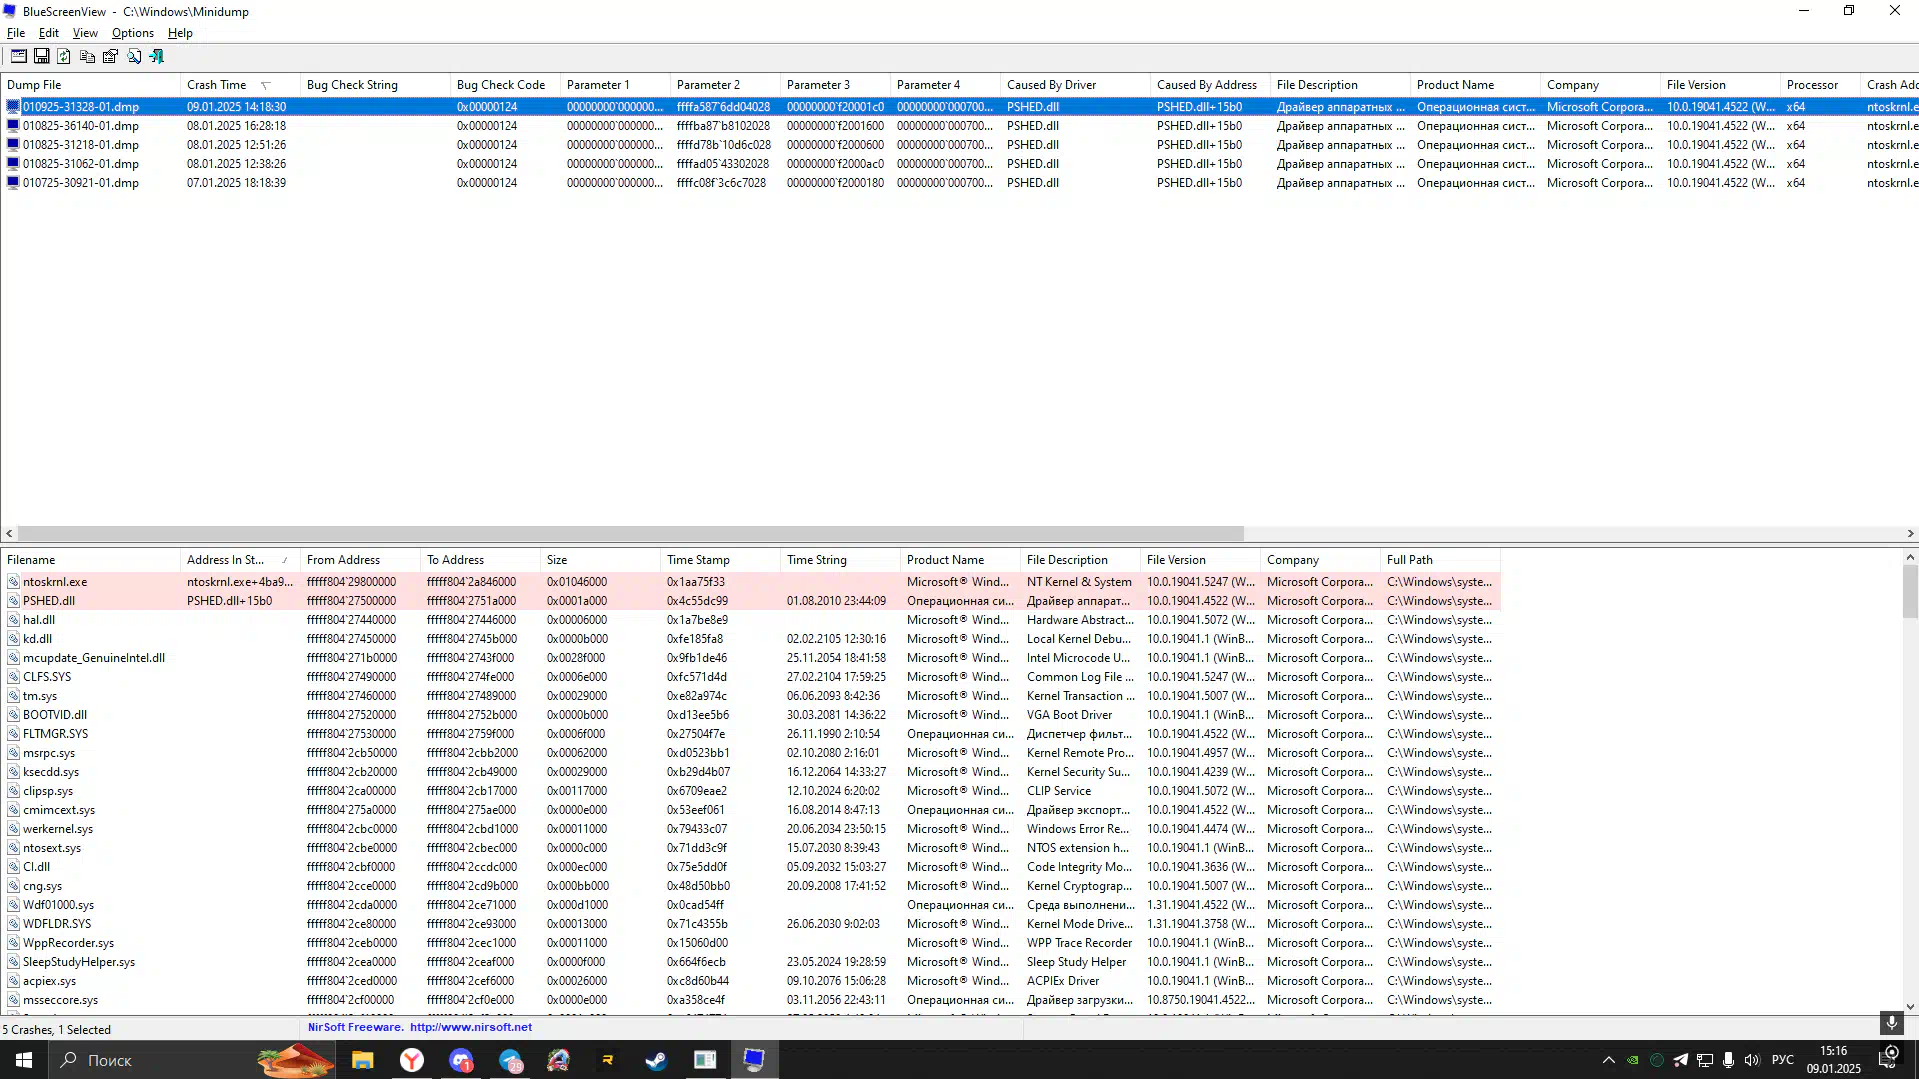Open Telegram from the taskbar

(510, 1060)
